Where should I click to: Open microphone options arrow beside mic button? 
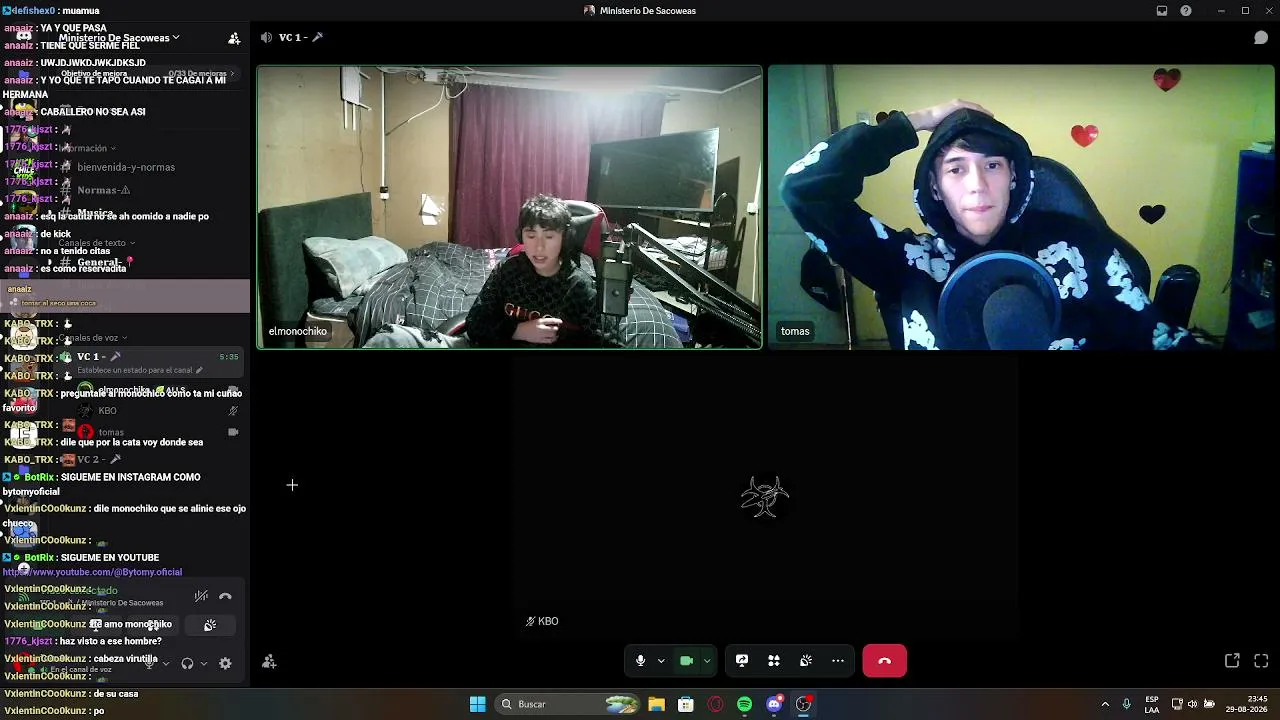pyautogui.click(x=661, y=661)
